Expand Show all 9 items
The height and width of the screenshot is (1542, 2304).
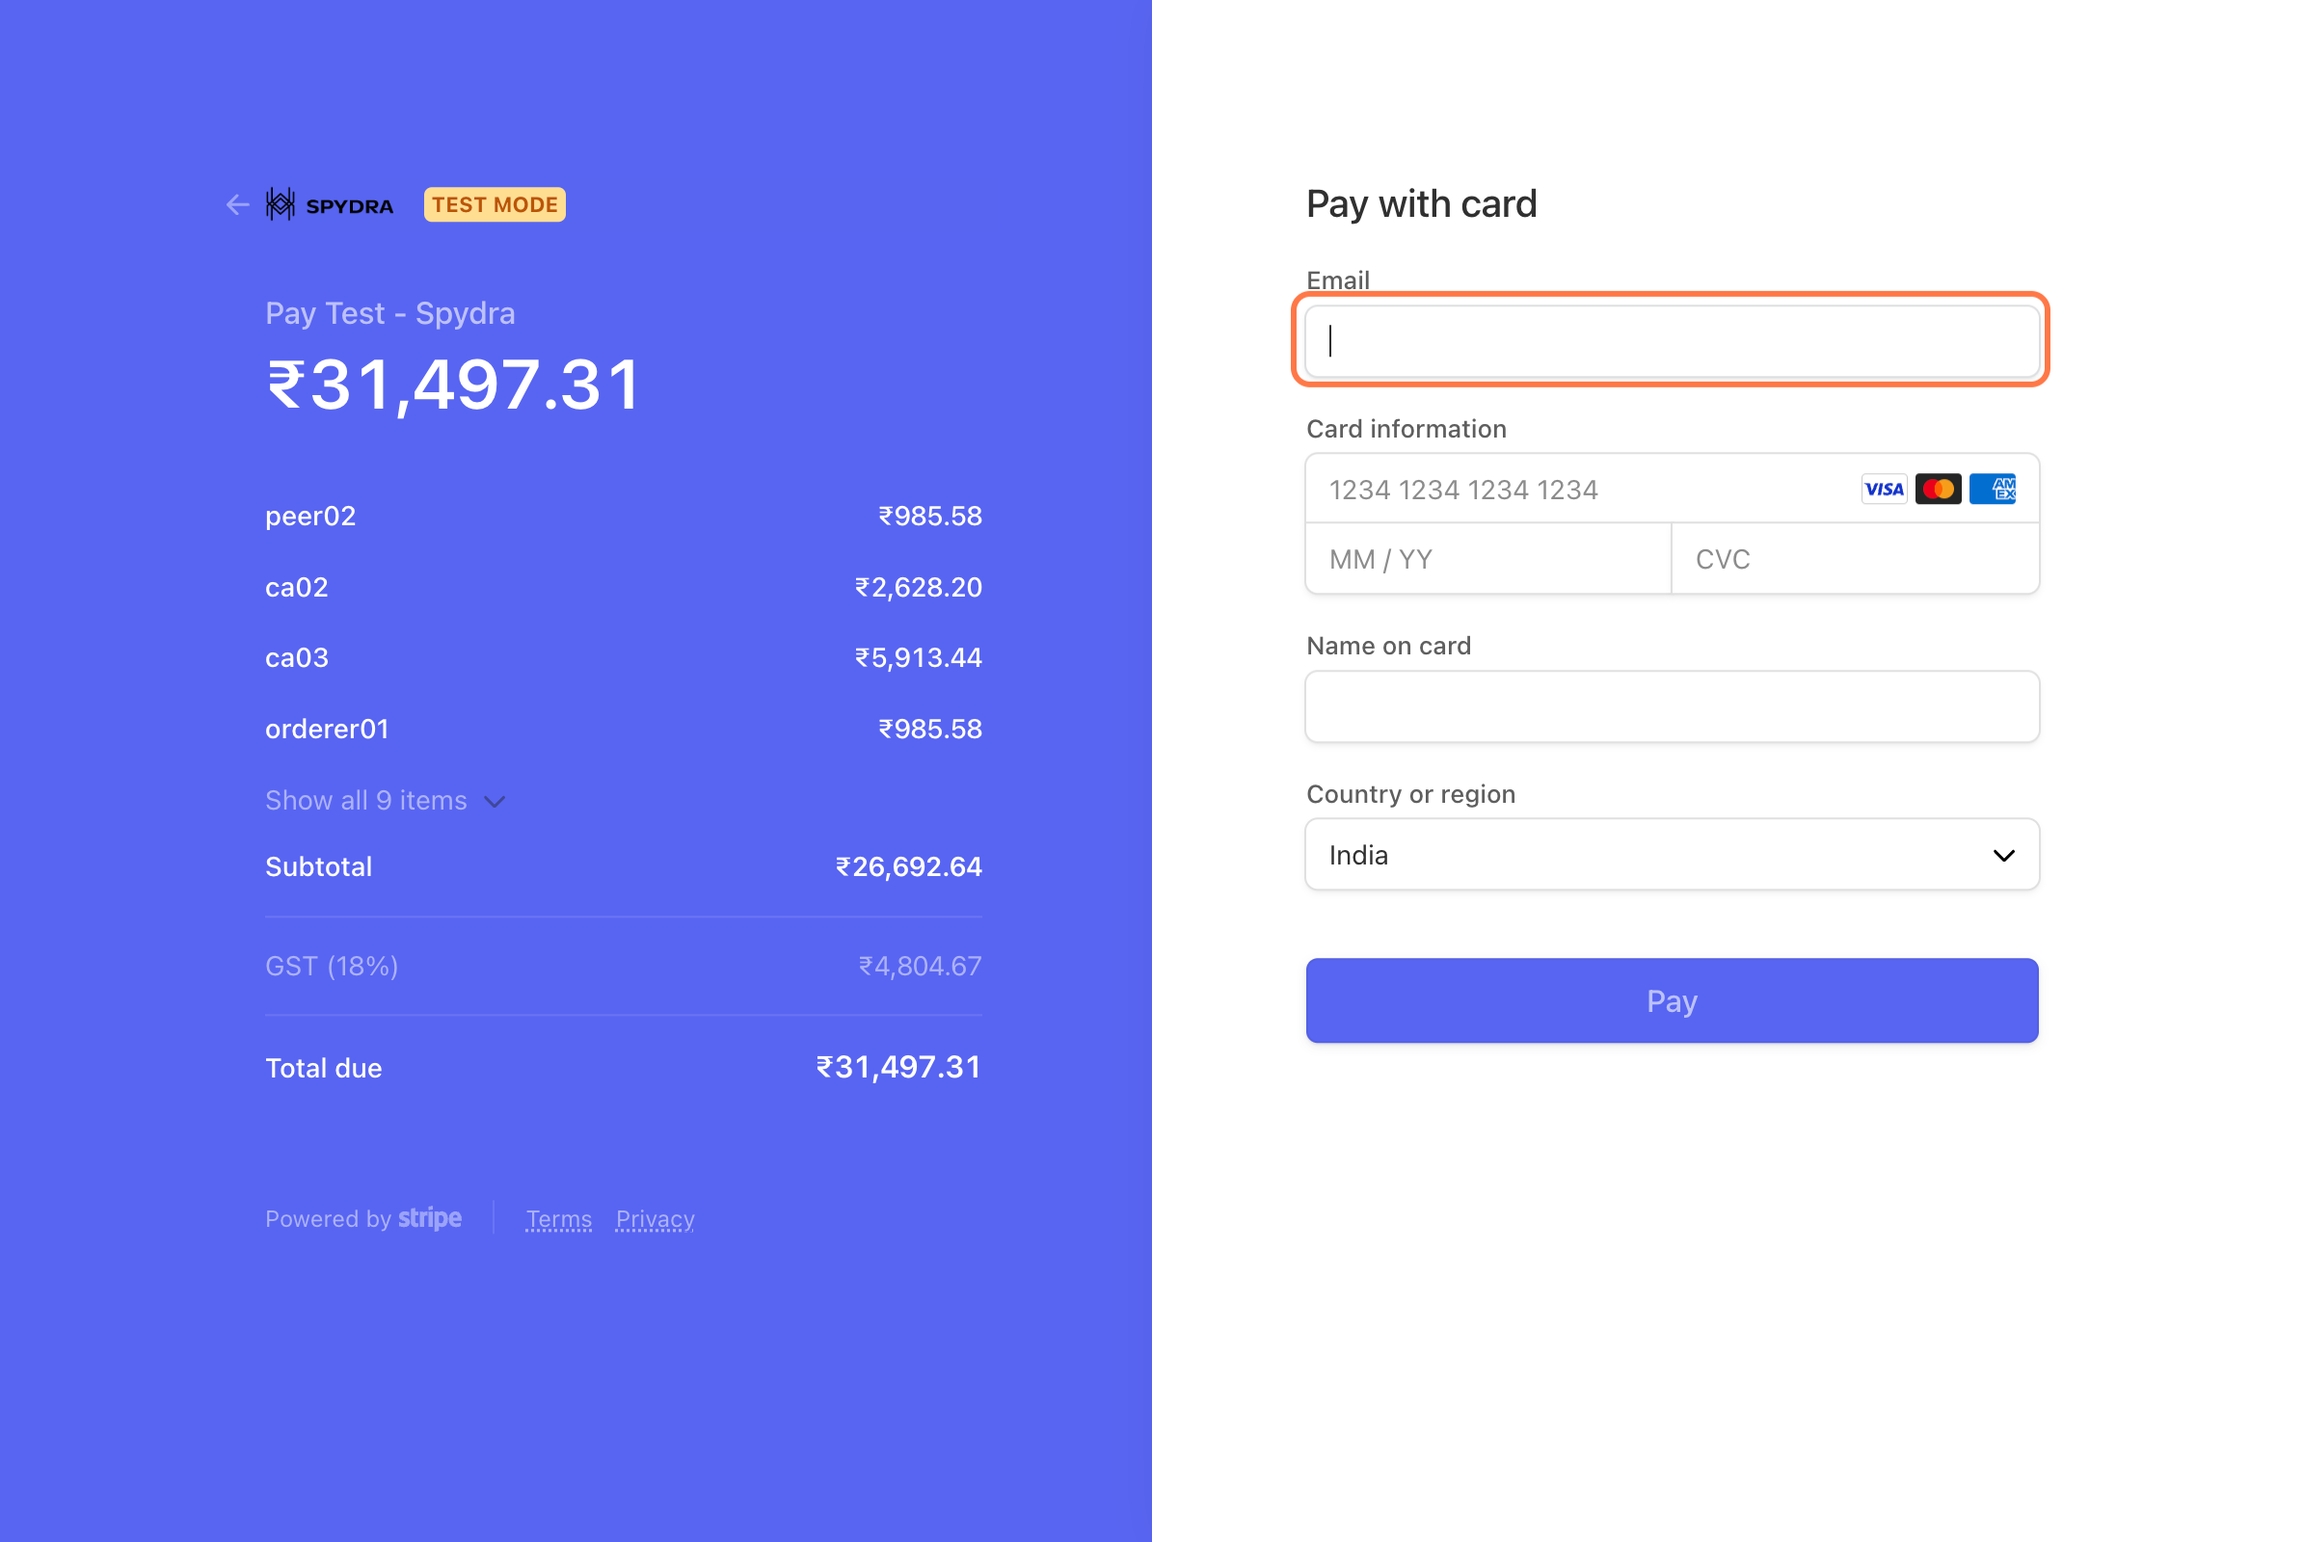[366, 800]
